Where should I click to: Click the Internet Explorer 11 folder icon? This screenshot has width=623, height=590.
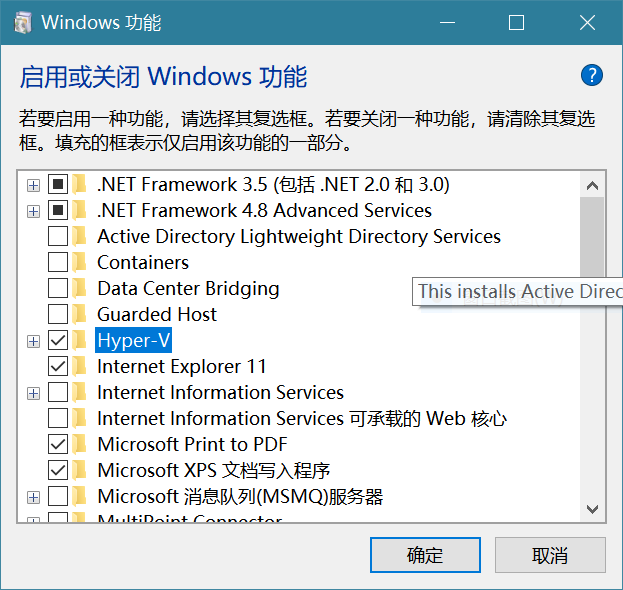(x=80, y=367)
